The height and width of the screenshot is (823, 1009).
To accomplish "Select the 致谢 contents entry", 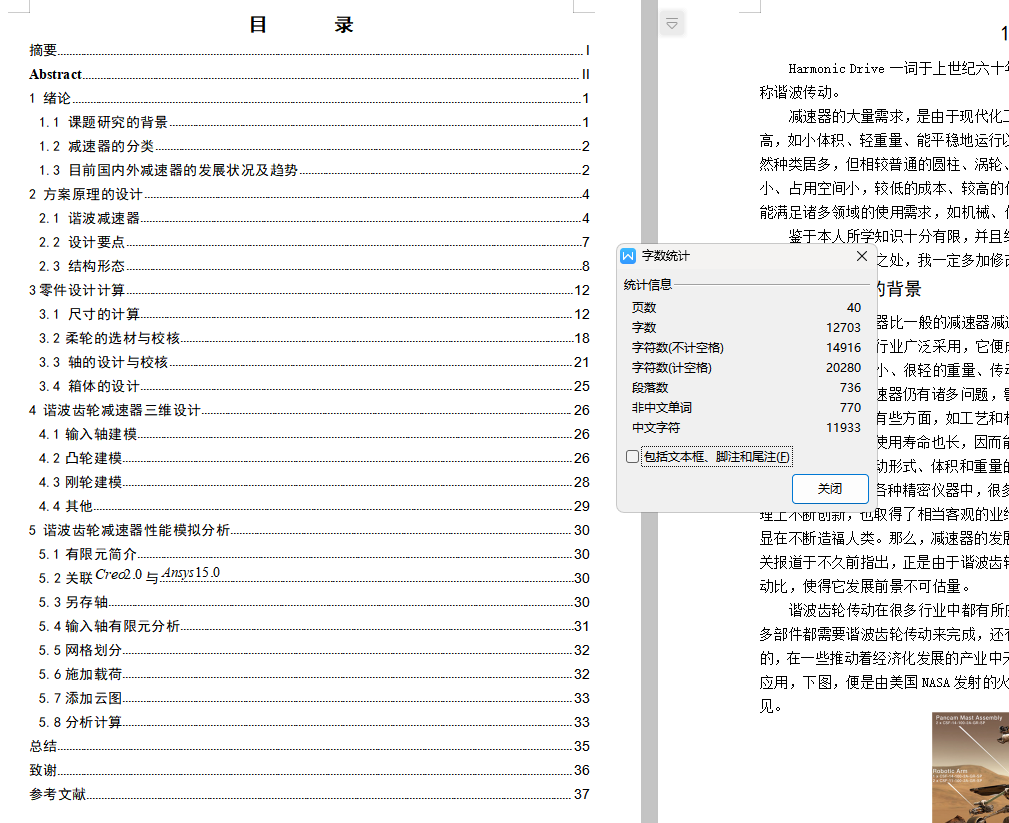I will [x=41, y=770].
